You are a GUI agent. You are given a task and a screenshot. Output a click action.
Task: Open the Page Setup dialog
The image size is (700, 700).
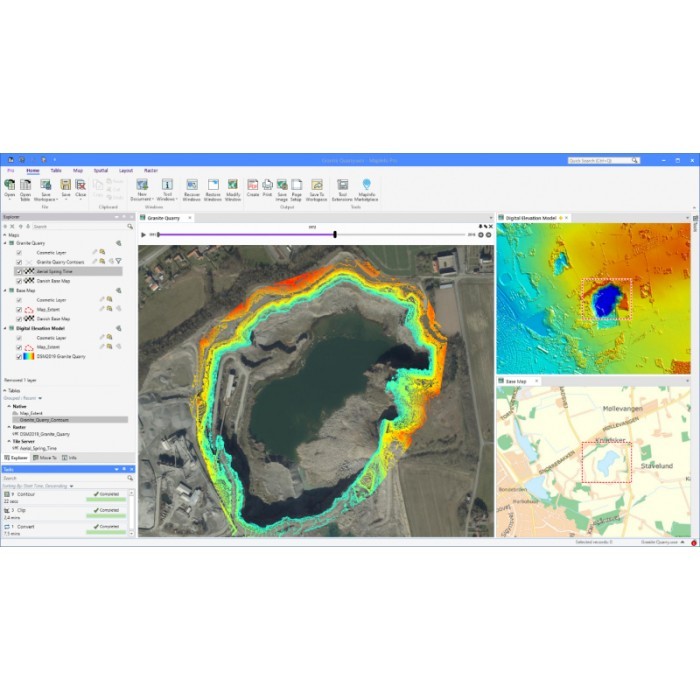click(x=296, y=185)
